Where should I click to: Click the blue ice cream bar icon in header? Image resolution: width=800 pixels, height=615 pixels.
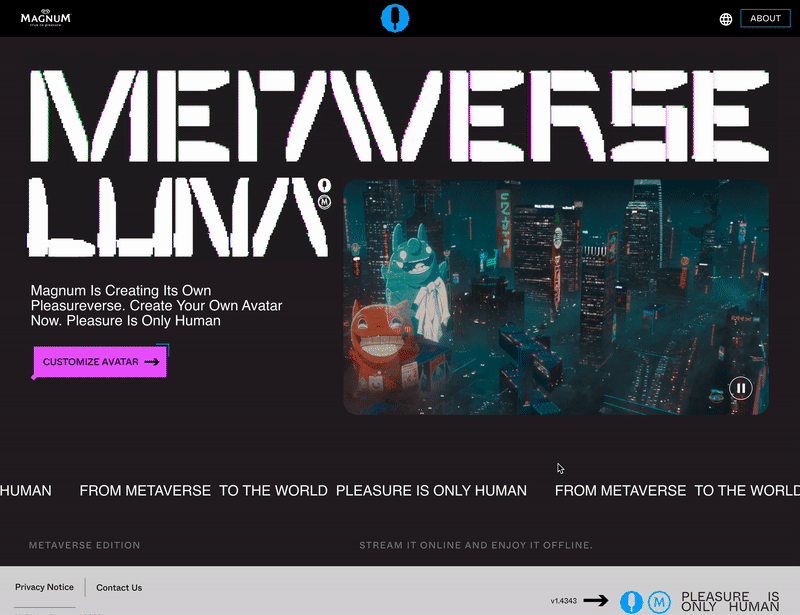coord(395,18)
